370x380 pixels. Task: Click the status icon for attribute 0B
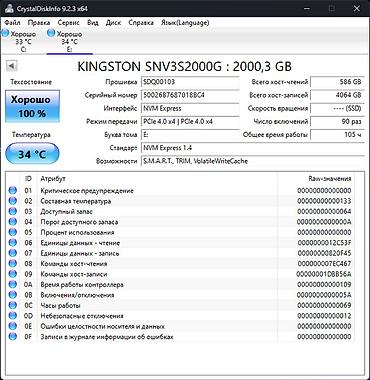[13, 295]
